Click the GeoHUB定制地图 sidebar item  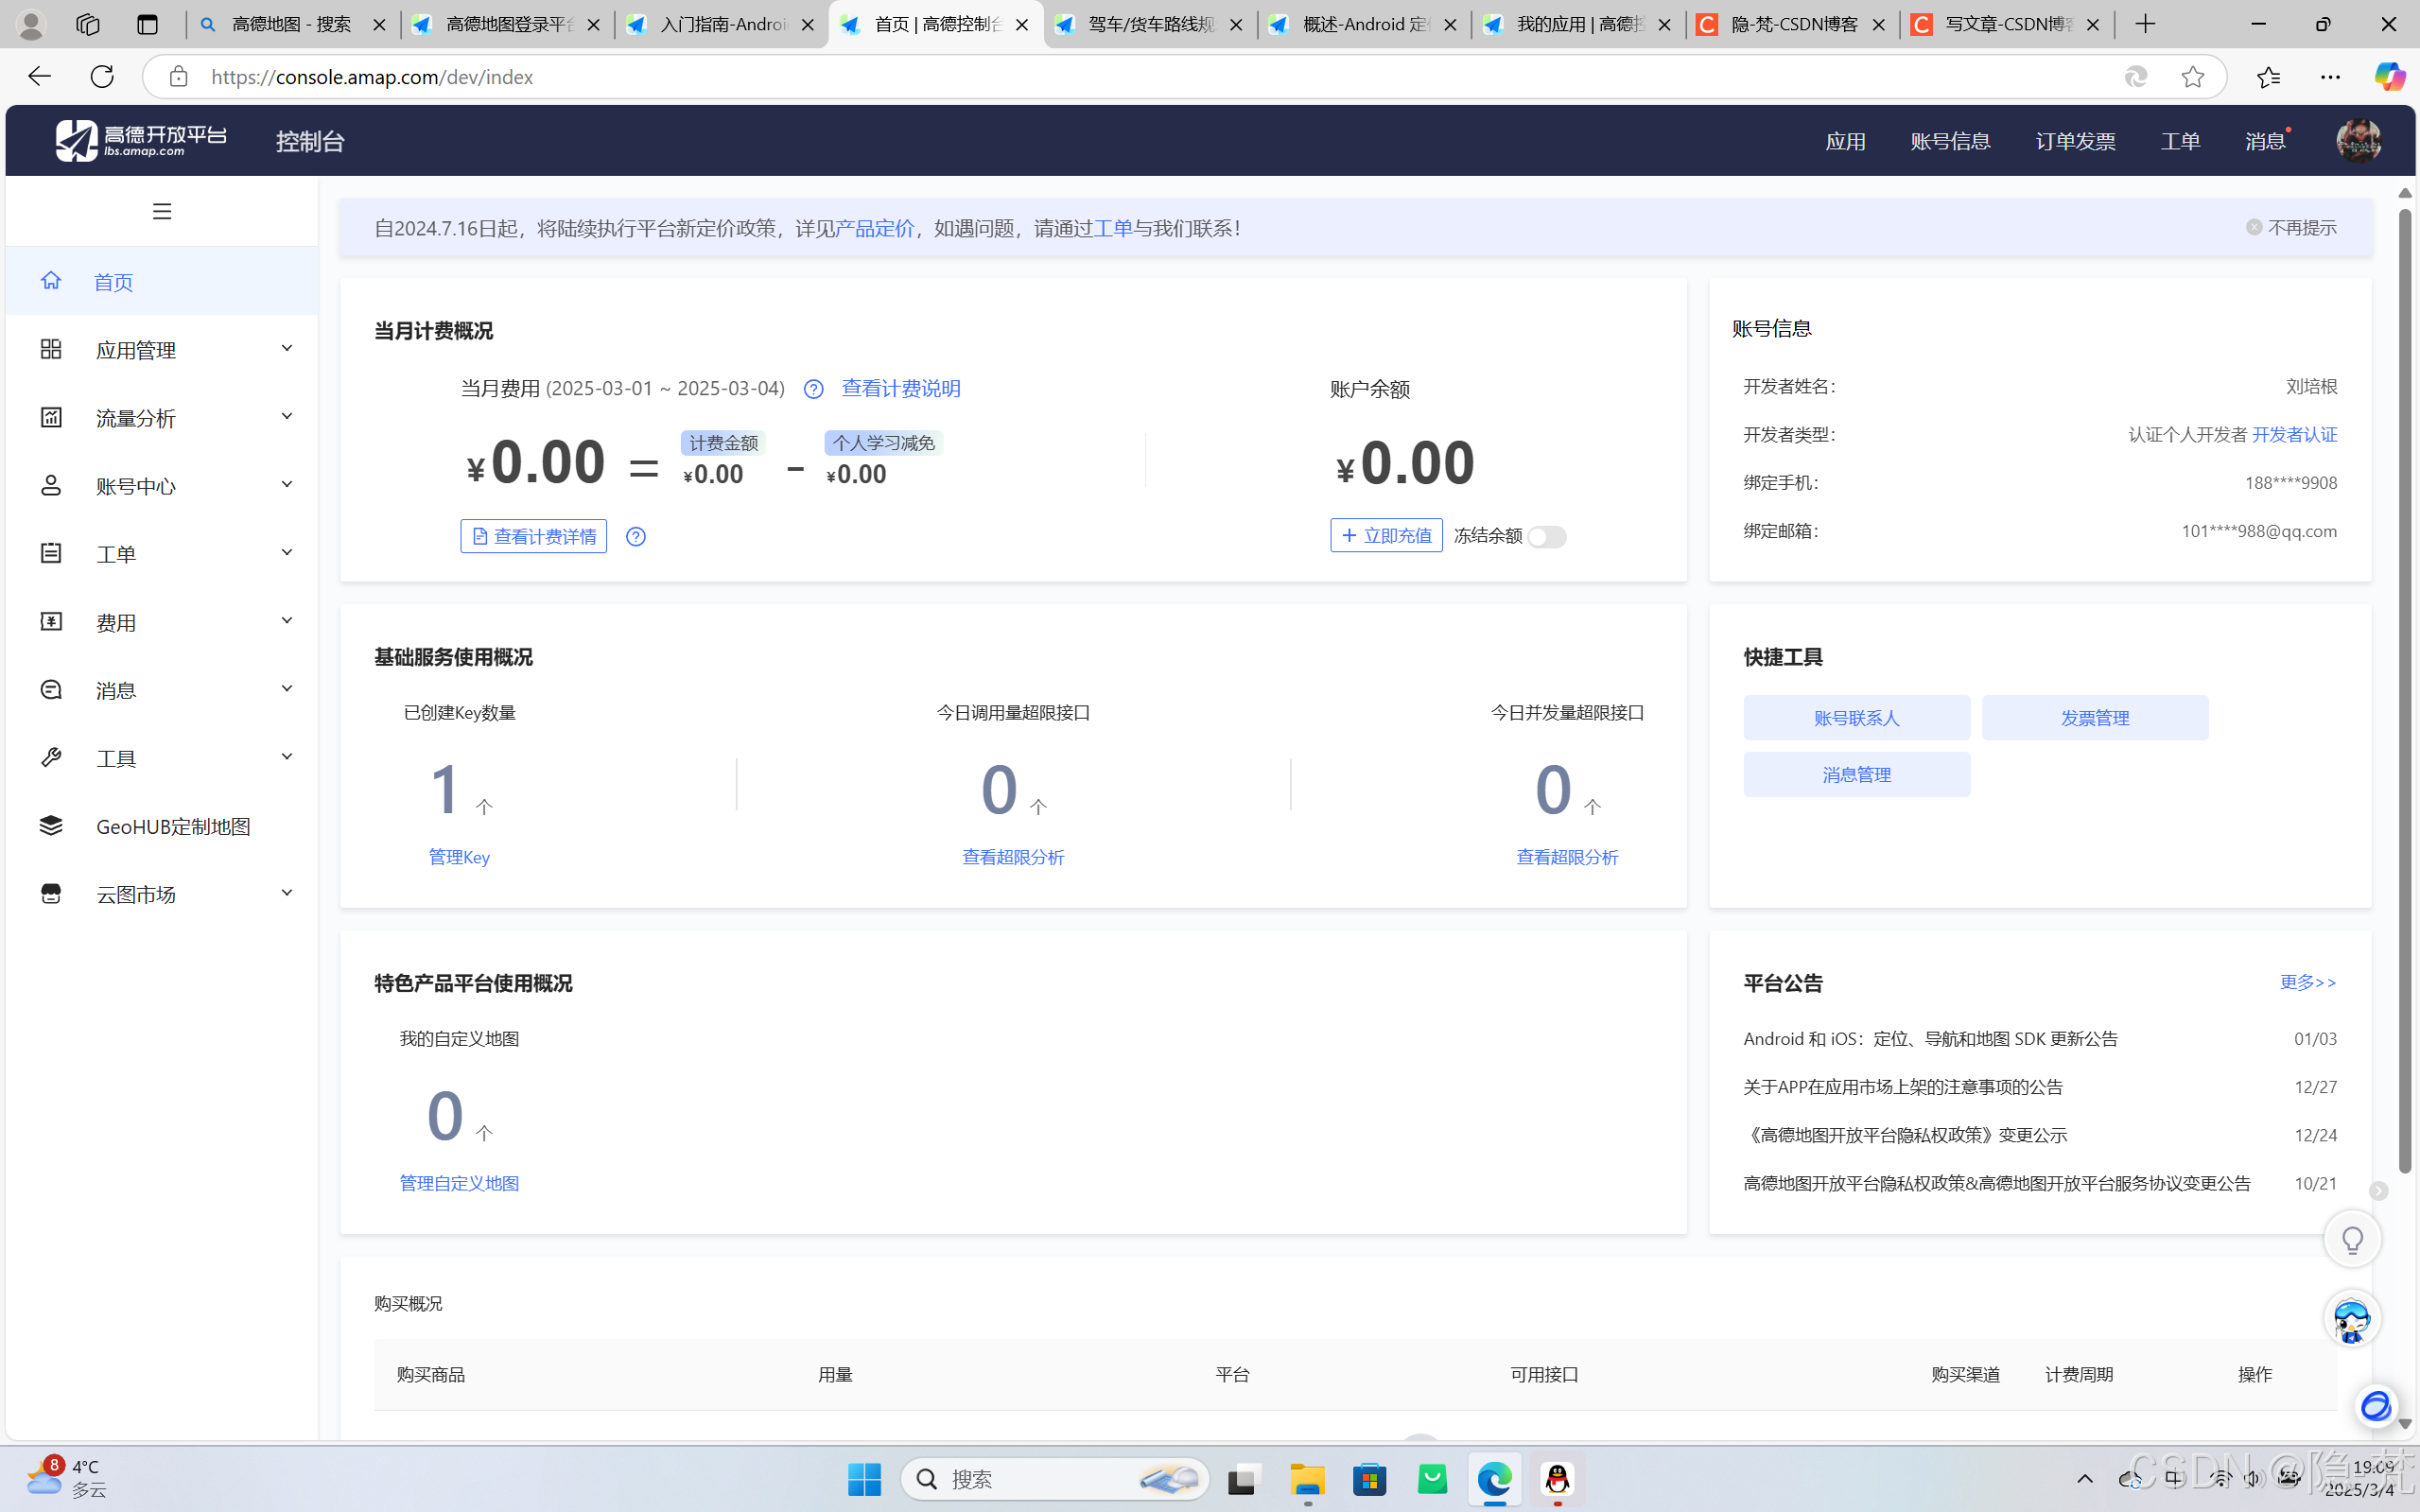(172, 826)
